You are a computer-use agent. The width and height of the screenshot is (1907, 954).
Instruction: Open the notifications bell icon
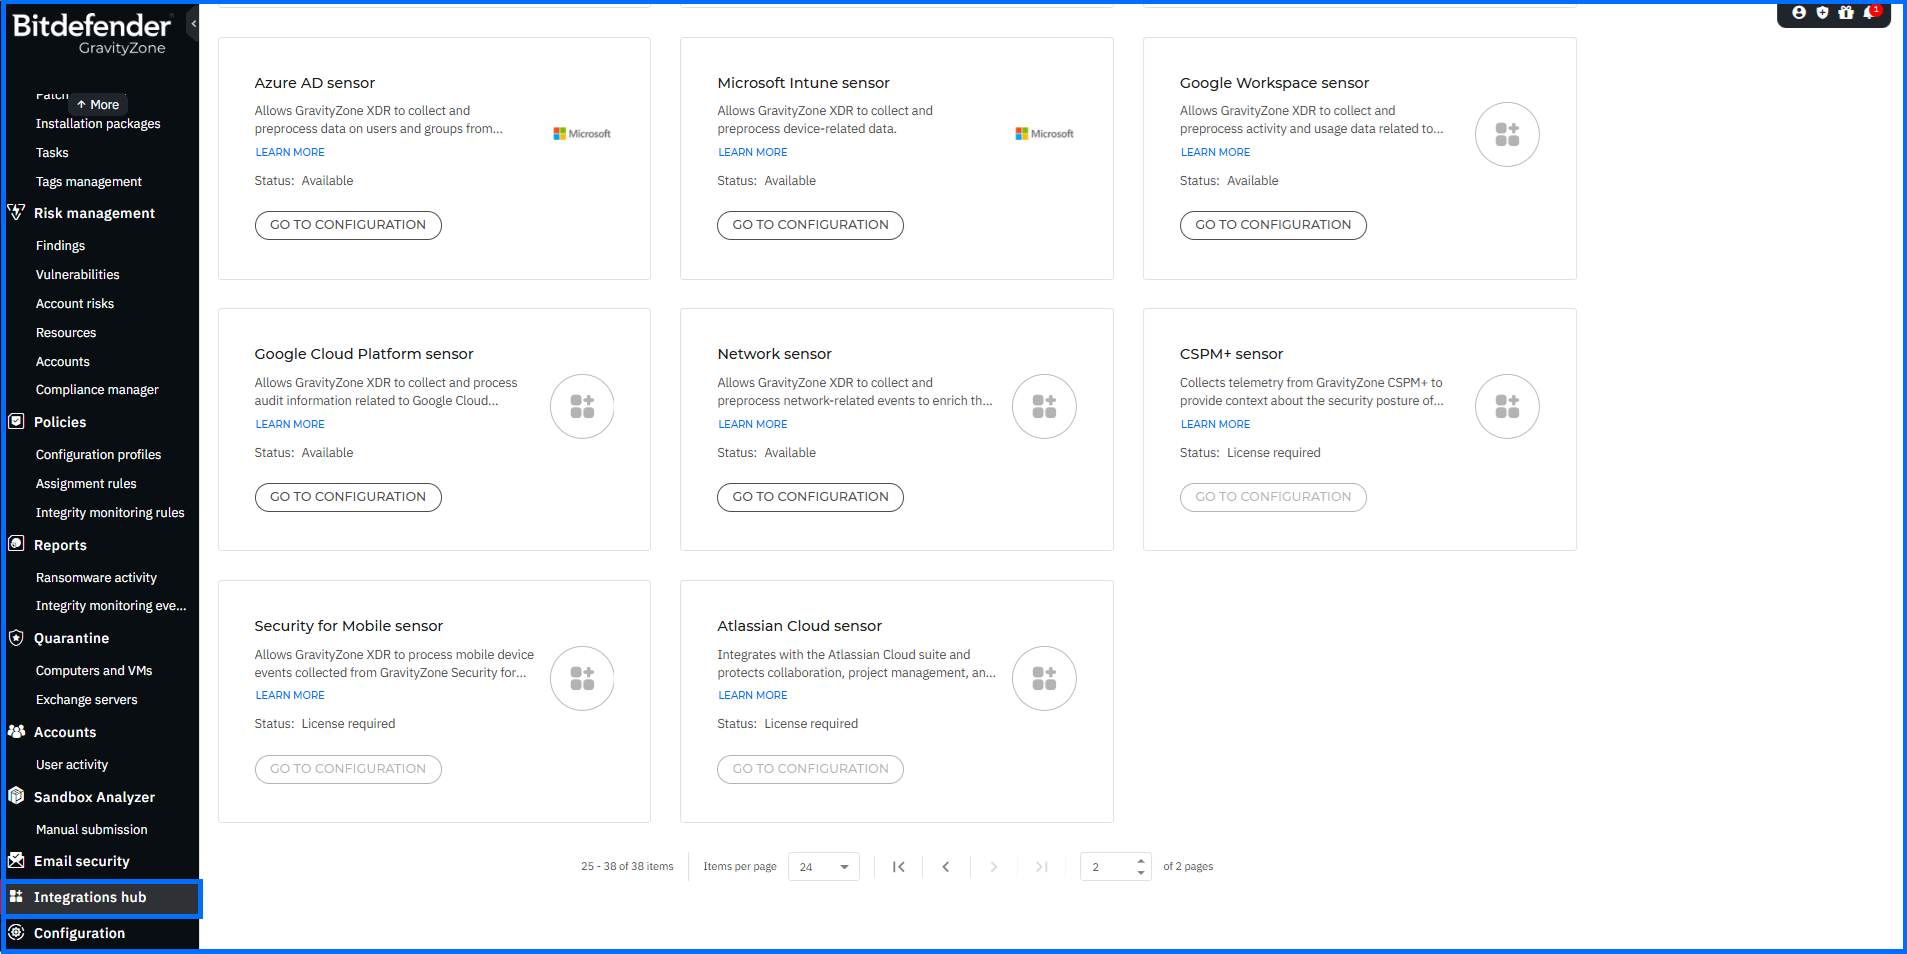coord(1870,13)
